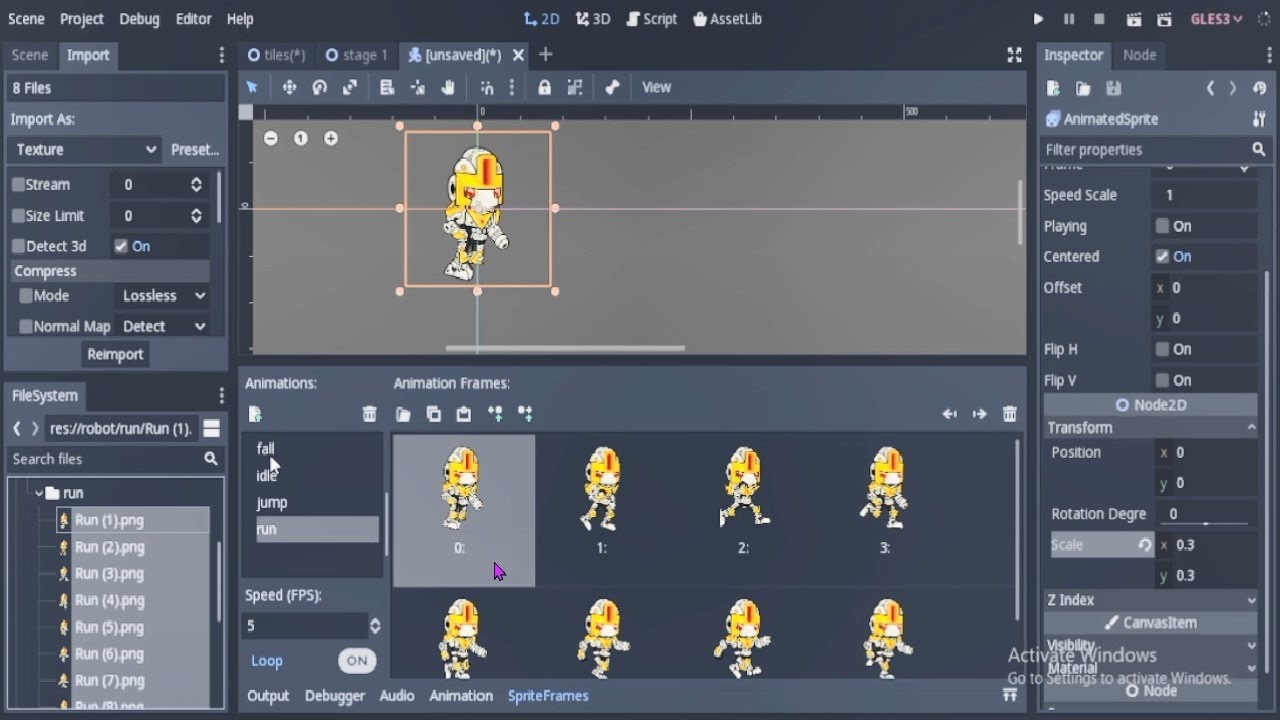
Task: Delete the selected animation frame
Action: tap(1009, 414)
